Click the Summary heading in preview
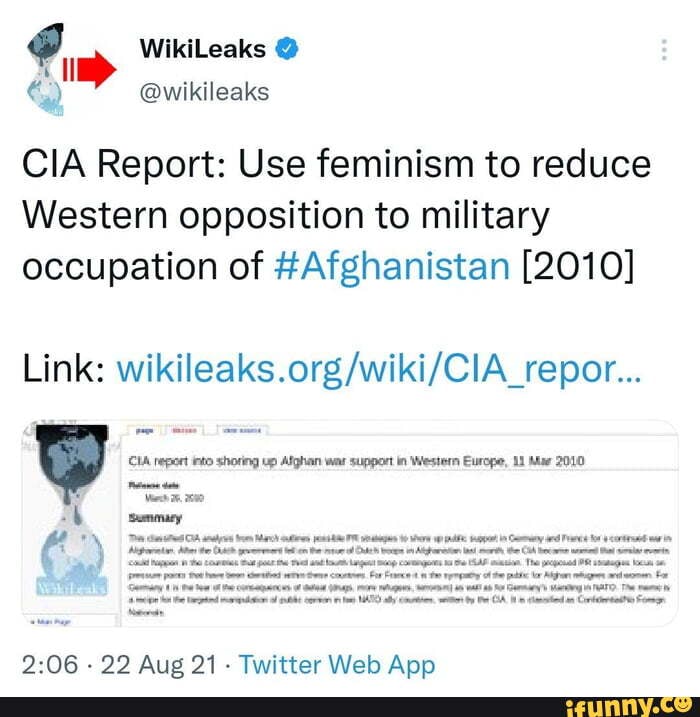 click(155, 518)
